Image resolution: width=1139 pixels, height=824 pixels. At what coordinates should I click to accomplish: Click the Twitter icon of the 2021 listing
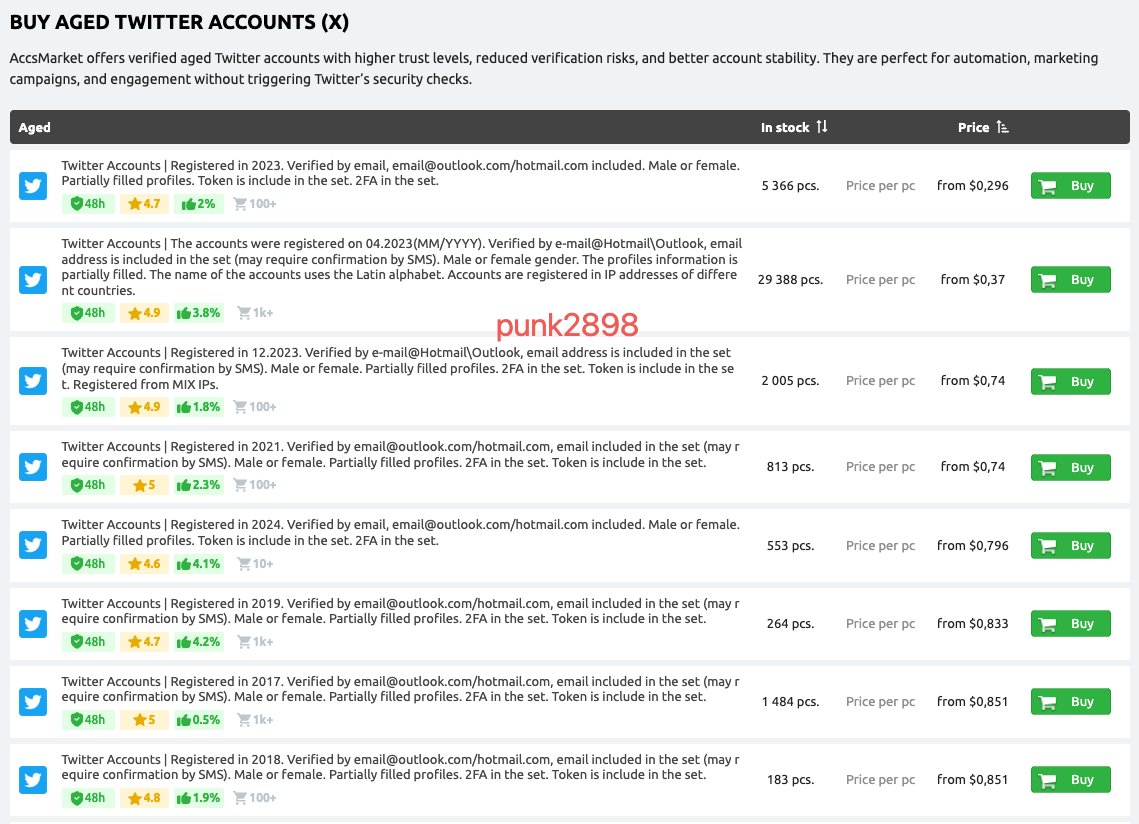[x=33, y=466]
